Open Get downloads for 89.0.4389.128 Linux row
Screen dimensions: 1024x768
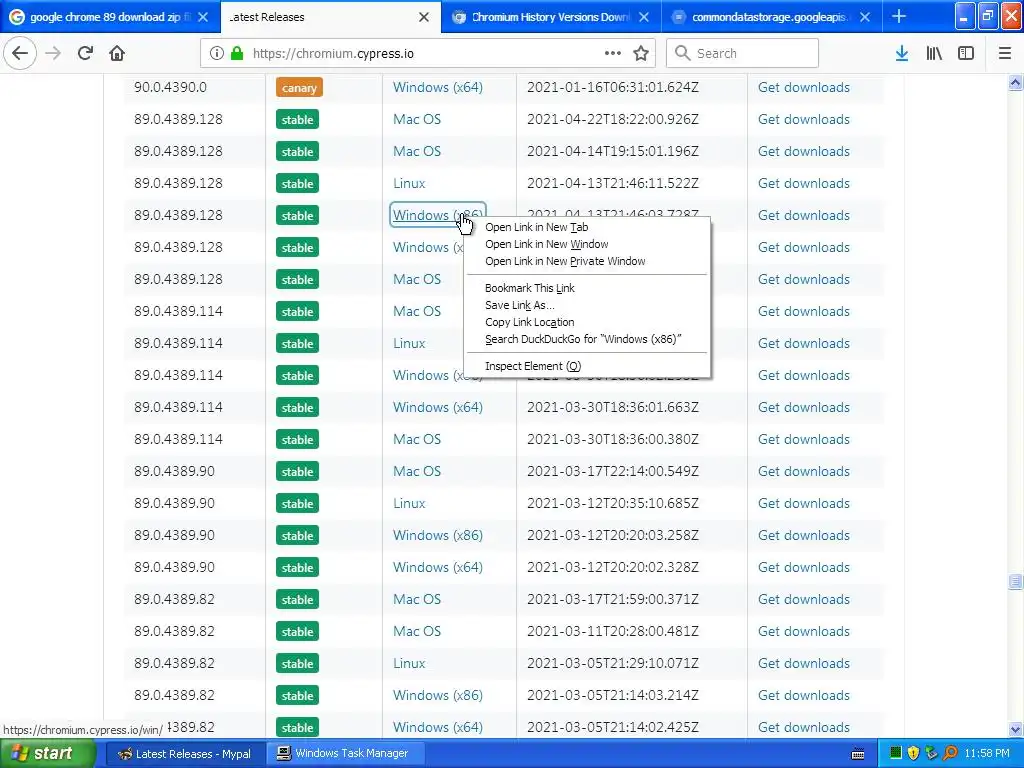(x=803, y=184)
